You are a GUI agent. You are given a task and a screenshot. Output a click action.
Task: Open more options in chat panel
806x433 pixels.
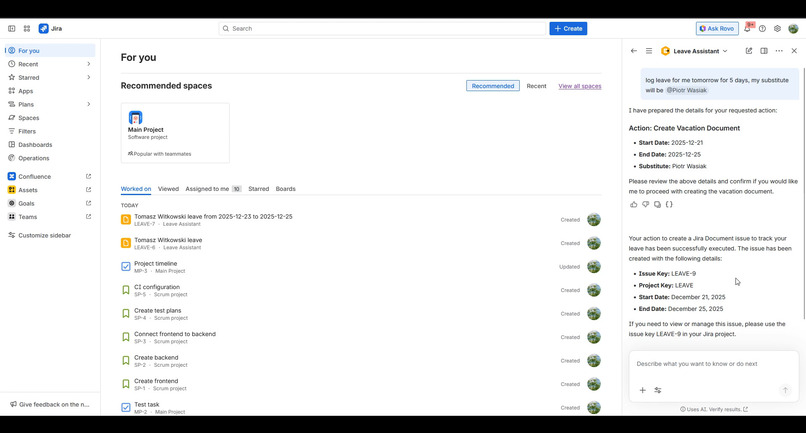[x=779, y=51]
